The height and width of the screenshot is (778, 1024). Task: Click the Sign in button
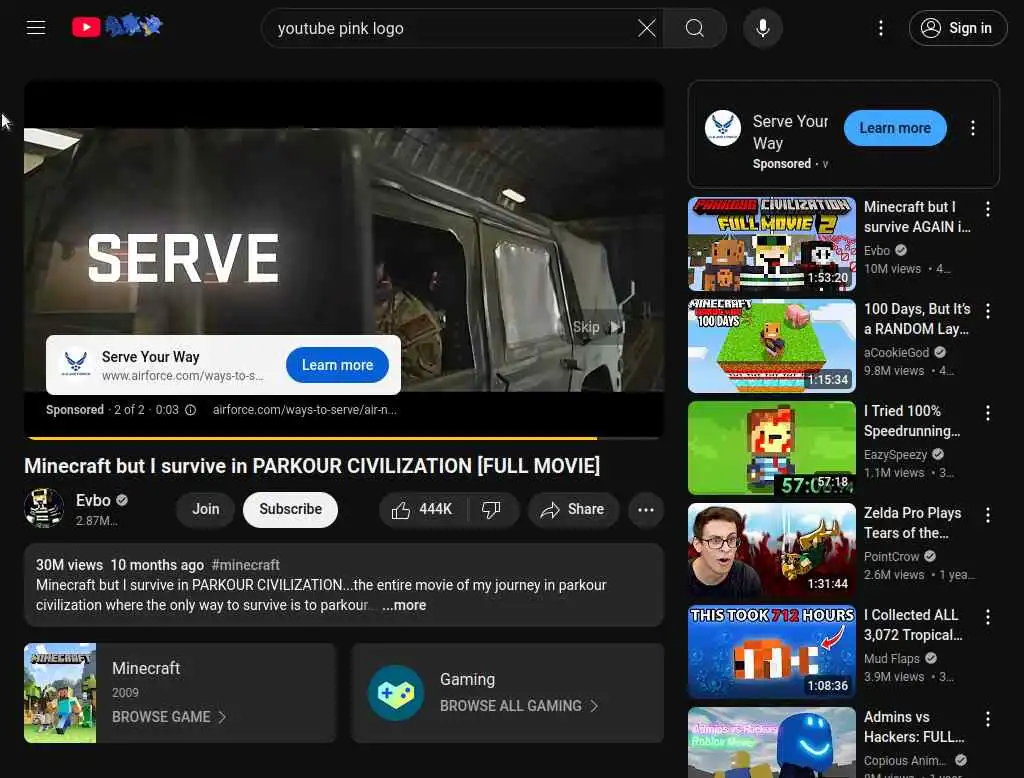[957, 28]
